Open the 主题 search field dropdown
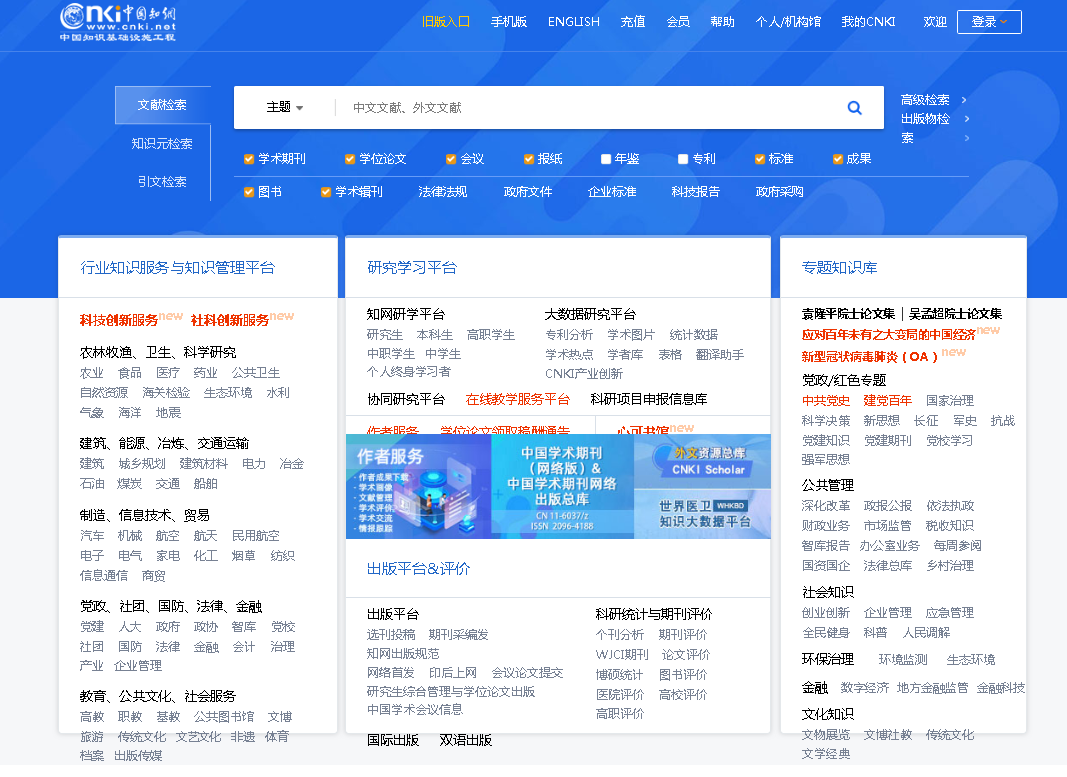Image resolution: width=1067 pixels, height=777 pixels. [284, 108]
